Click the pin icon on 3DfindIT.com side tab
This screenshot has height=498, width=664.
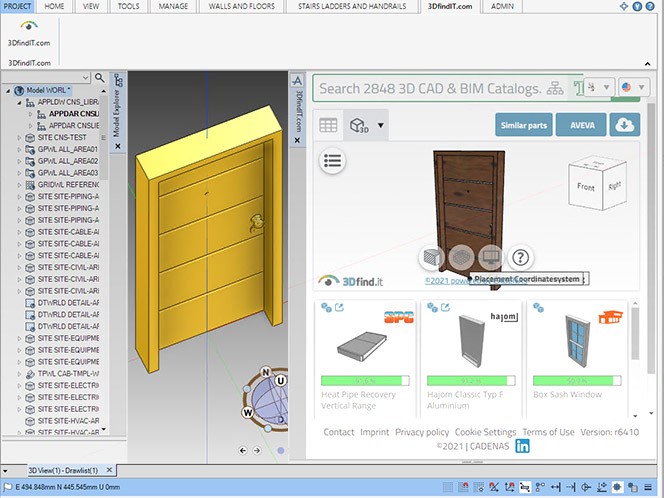click(297, 81)
